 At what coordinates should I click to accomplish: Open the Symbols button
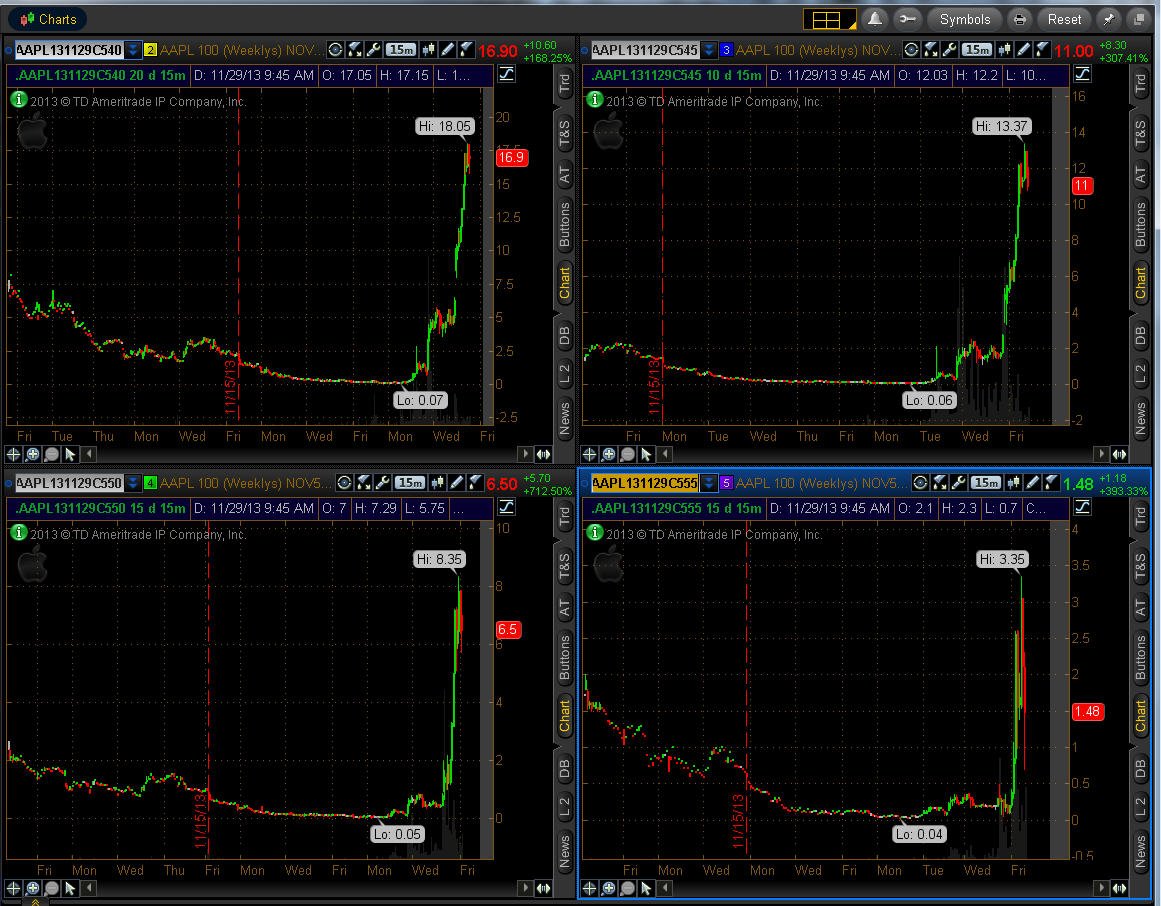pyautogui.click(x=965, y=19)
